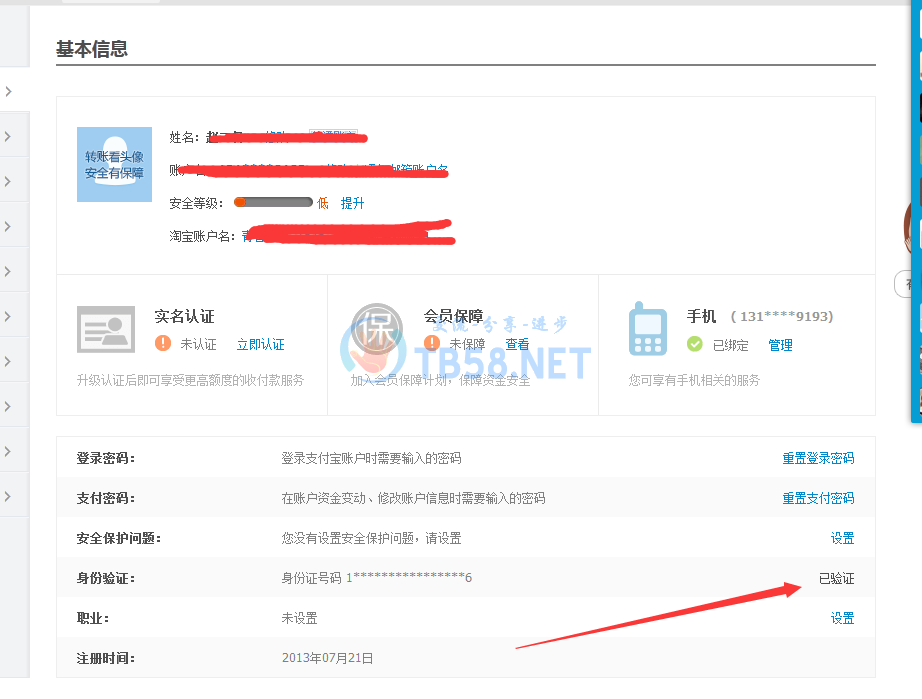The width and height of the screenshot is (922, 699).
Task: Click 提升 to raise the security level
Action: [352, 203]
